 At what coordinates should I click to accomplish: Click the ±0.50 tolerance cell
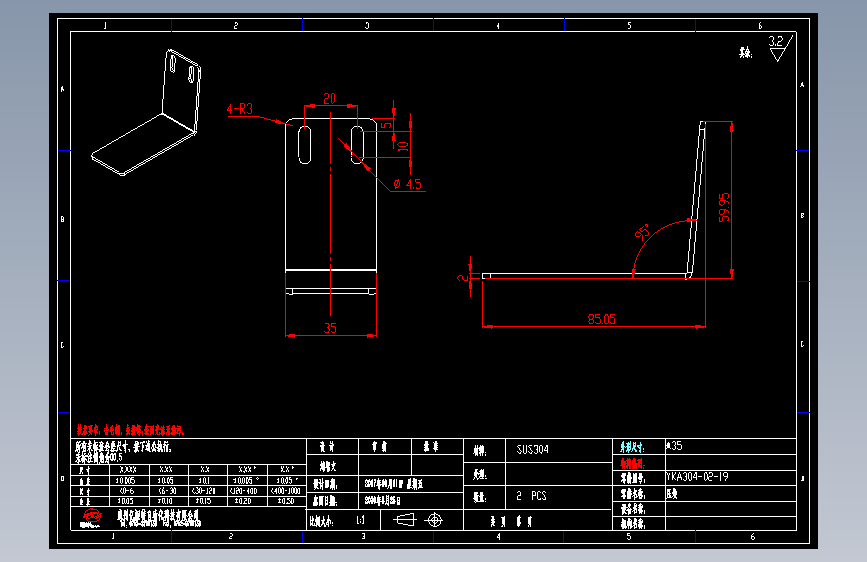point(286,501)
